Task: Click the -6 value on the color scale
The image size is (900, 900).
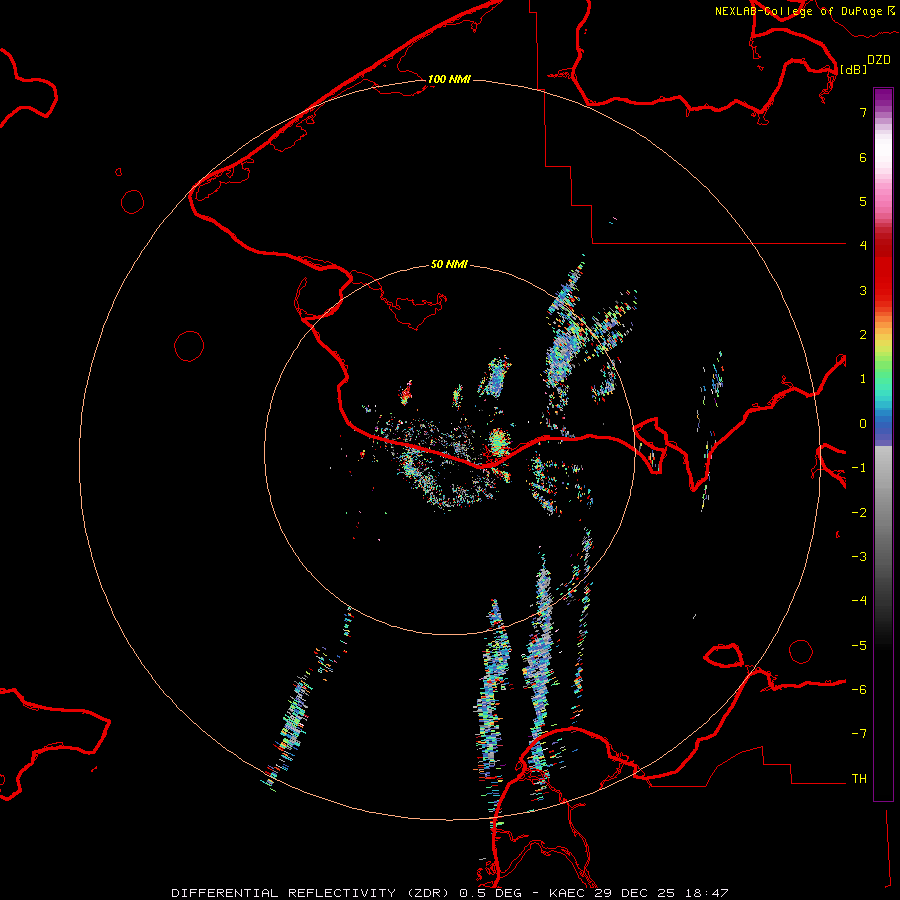Action: click(x=859, y=689)
